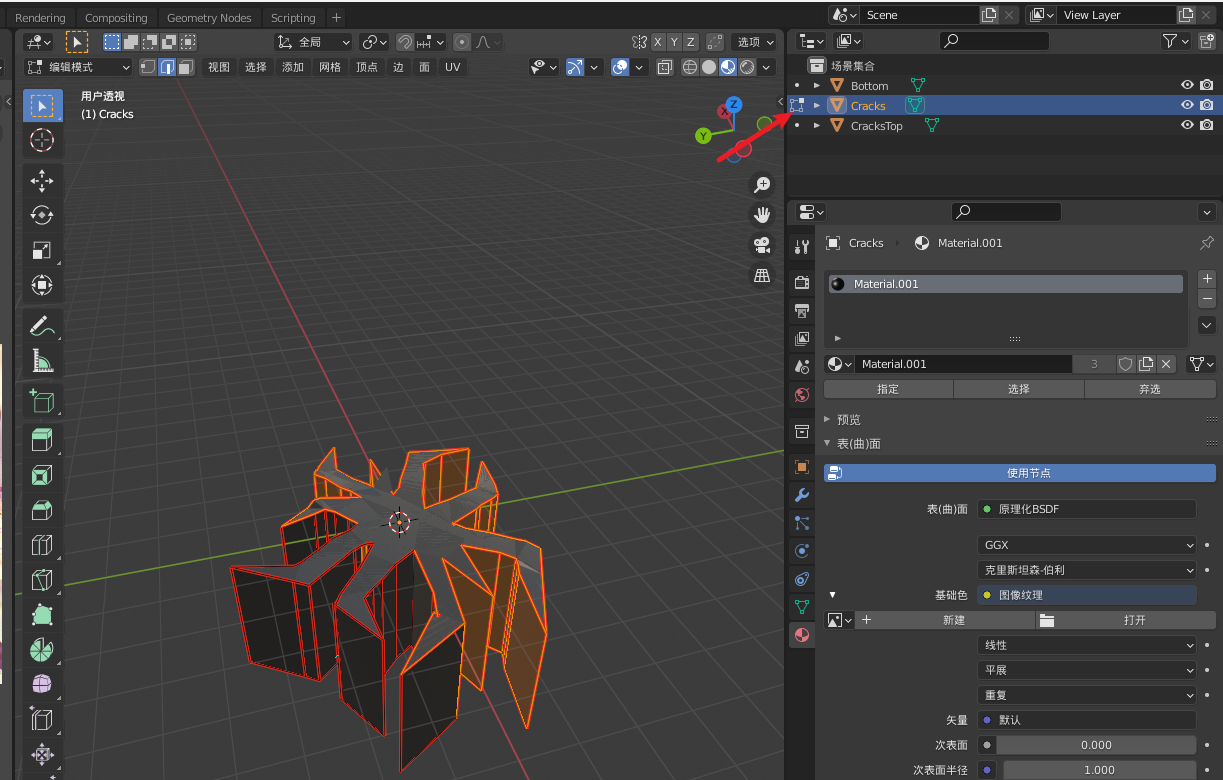The height and width of the screenshot is (780, 1223).
Task: Switch to the Compositing workspace tab
Action: point(116,18)
